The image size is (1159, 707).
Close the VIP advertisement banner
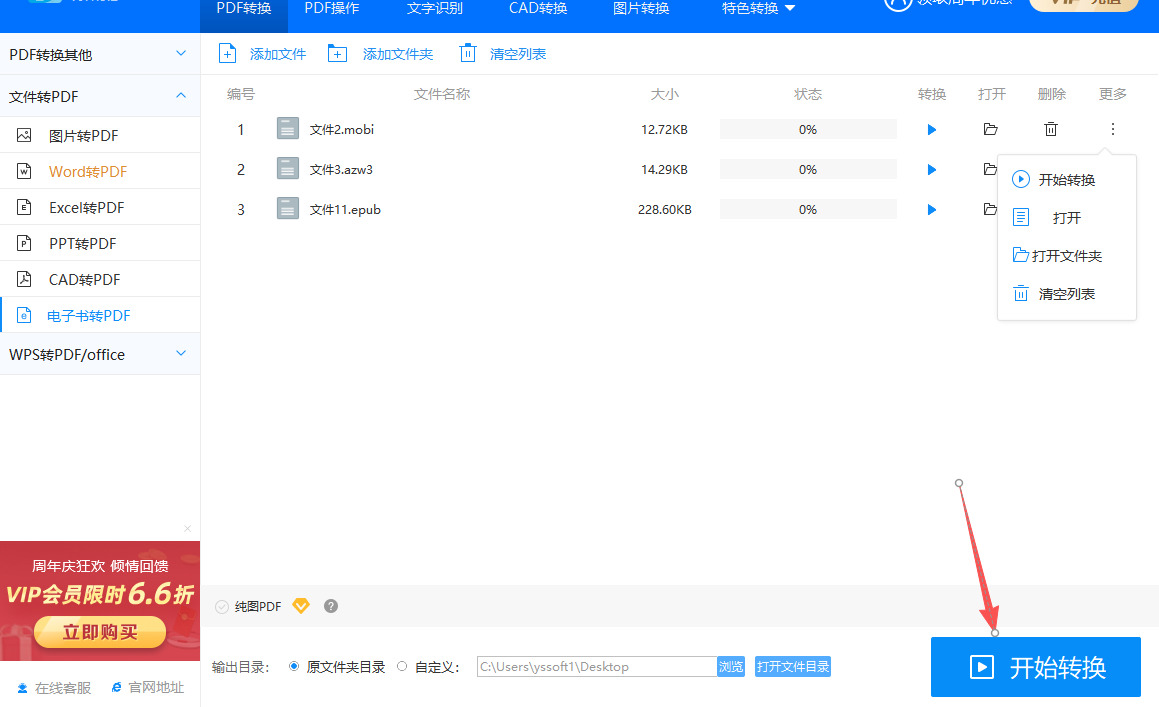[x=187, y=529]
